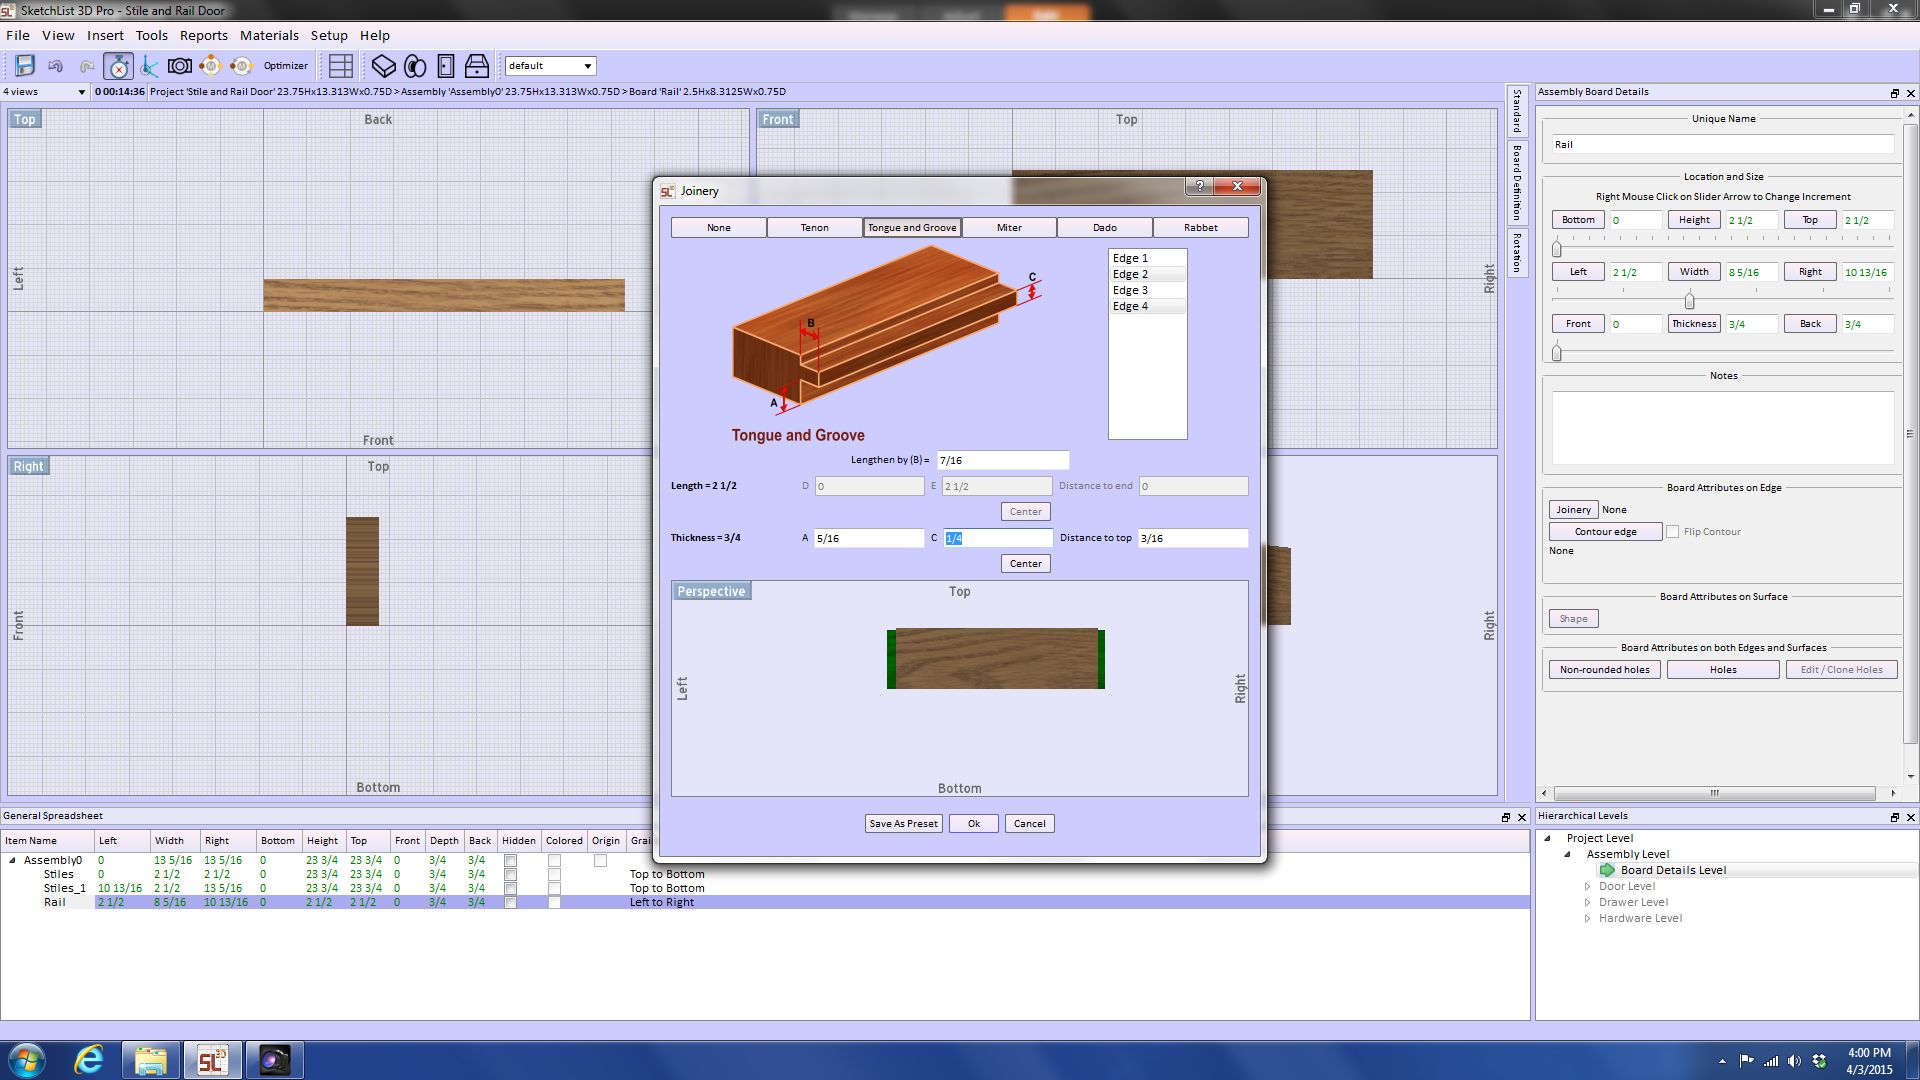1920x1080 pixels.
Task: Toggle Hidden checkbox for Stiles row
Action: click(x=510, y=874)
